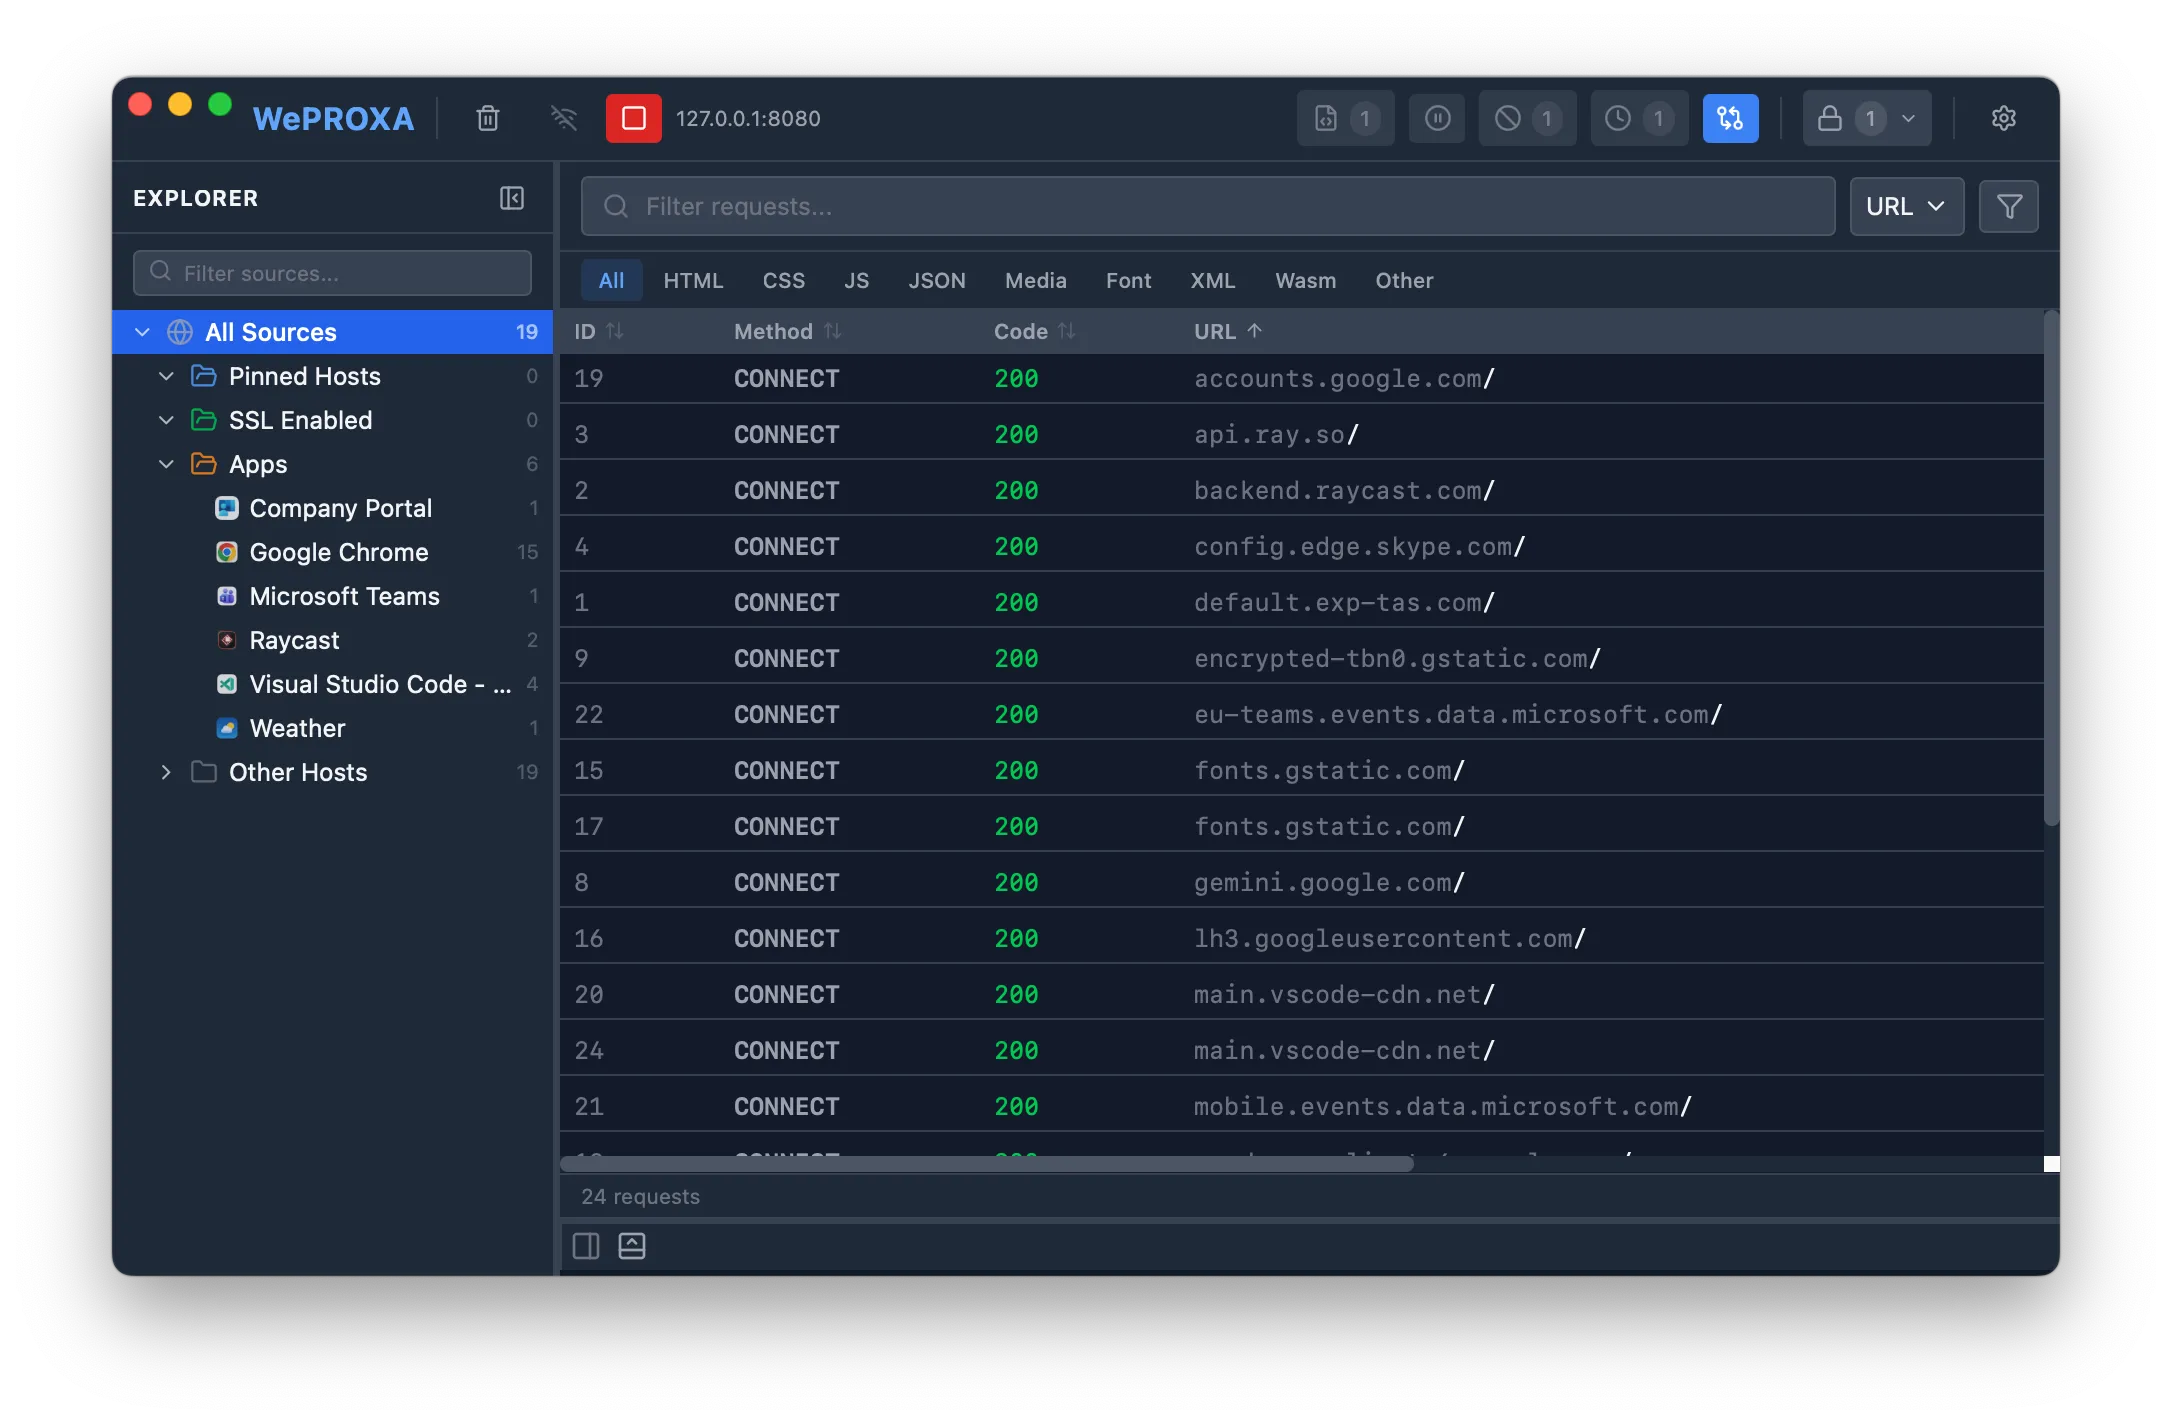Open the settings gear icon
Screen dimensions: 2172x1424
coord(2003,119)
